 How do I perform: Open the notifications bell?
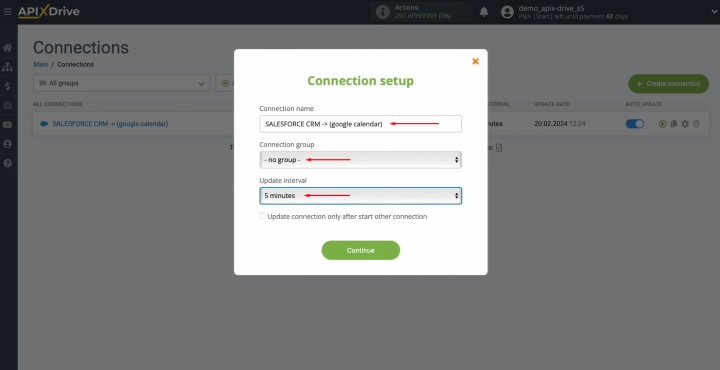[484, 12]
